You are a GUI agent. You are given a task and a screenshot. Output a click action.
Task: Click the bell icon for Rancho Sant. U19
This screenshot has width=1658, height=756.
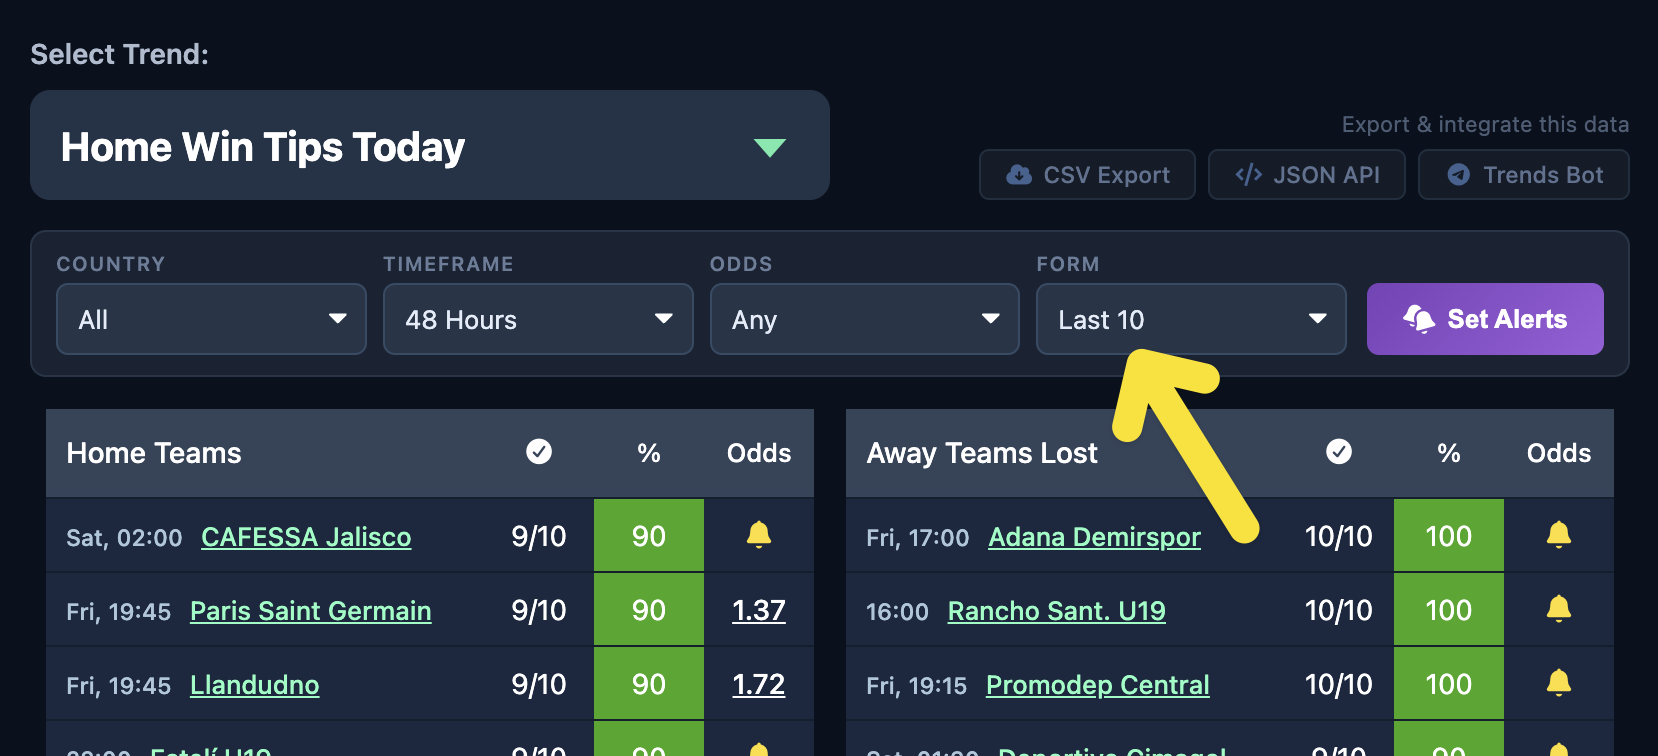coord(1558,609)
